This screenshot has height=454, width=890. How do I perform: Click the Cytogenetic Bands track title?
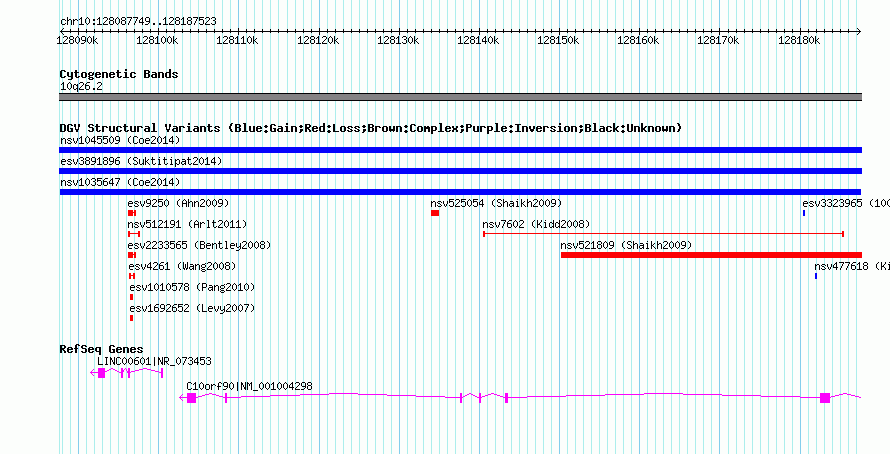point(119,74)
